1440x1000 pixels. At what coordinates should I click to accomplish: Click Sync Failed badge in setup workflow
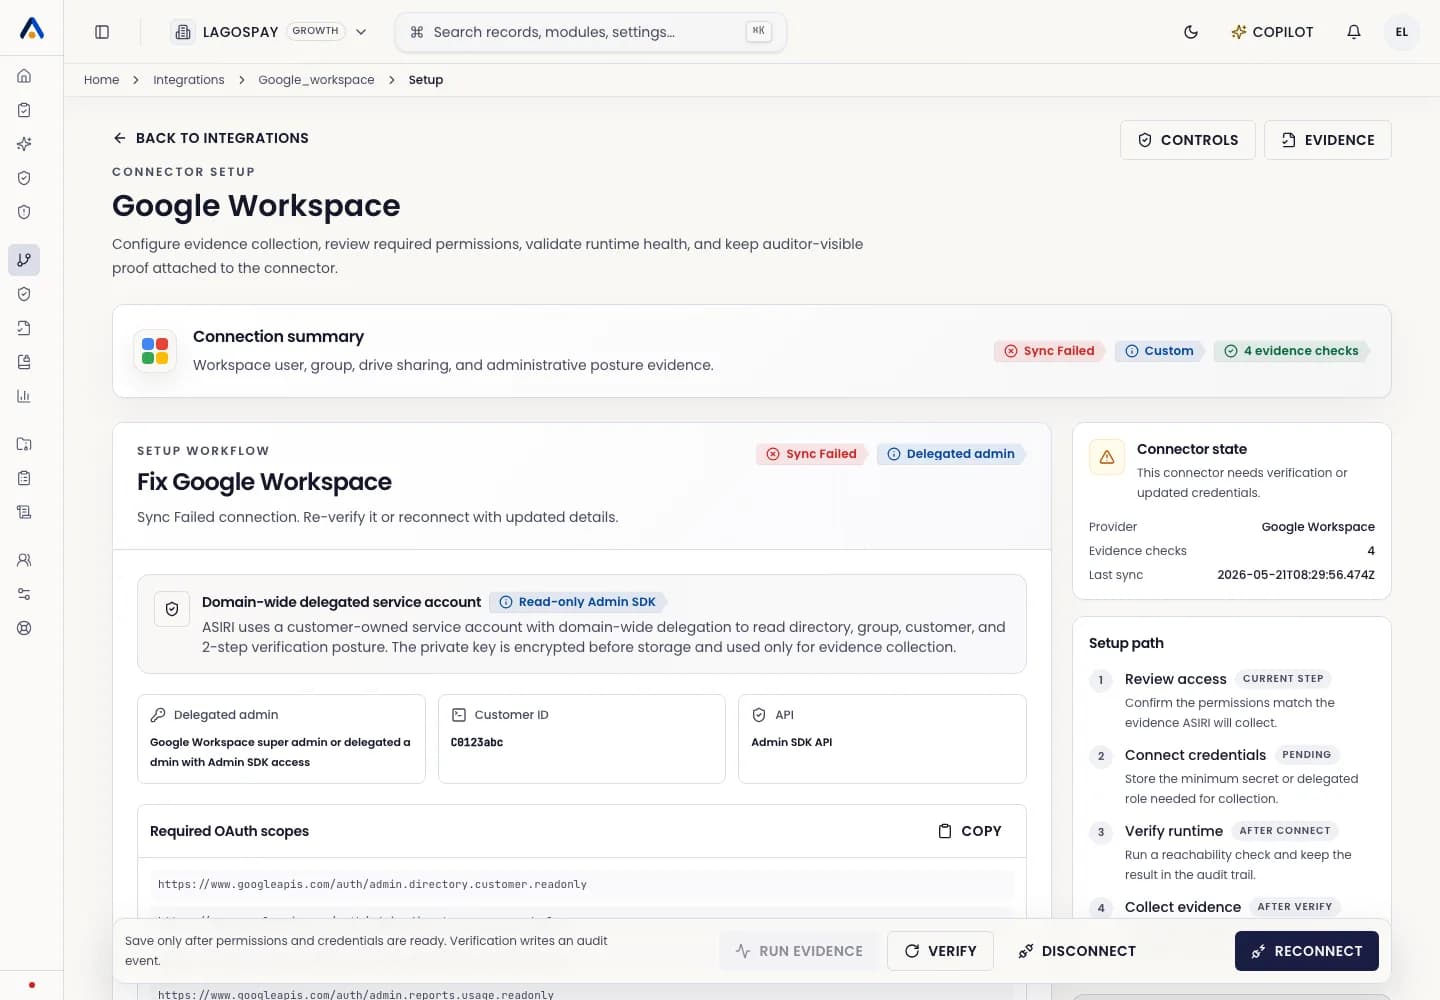pos(811,454)
